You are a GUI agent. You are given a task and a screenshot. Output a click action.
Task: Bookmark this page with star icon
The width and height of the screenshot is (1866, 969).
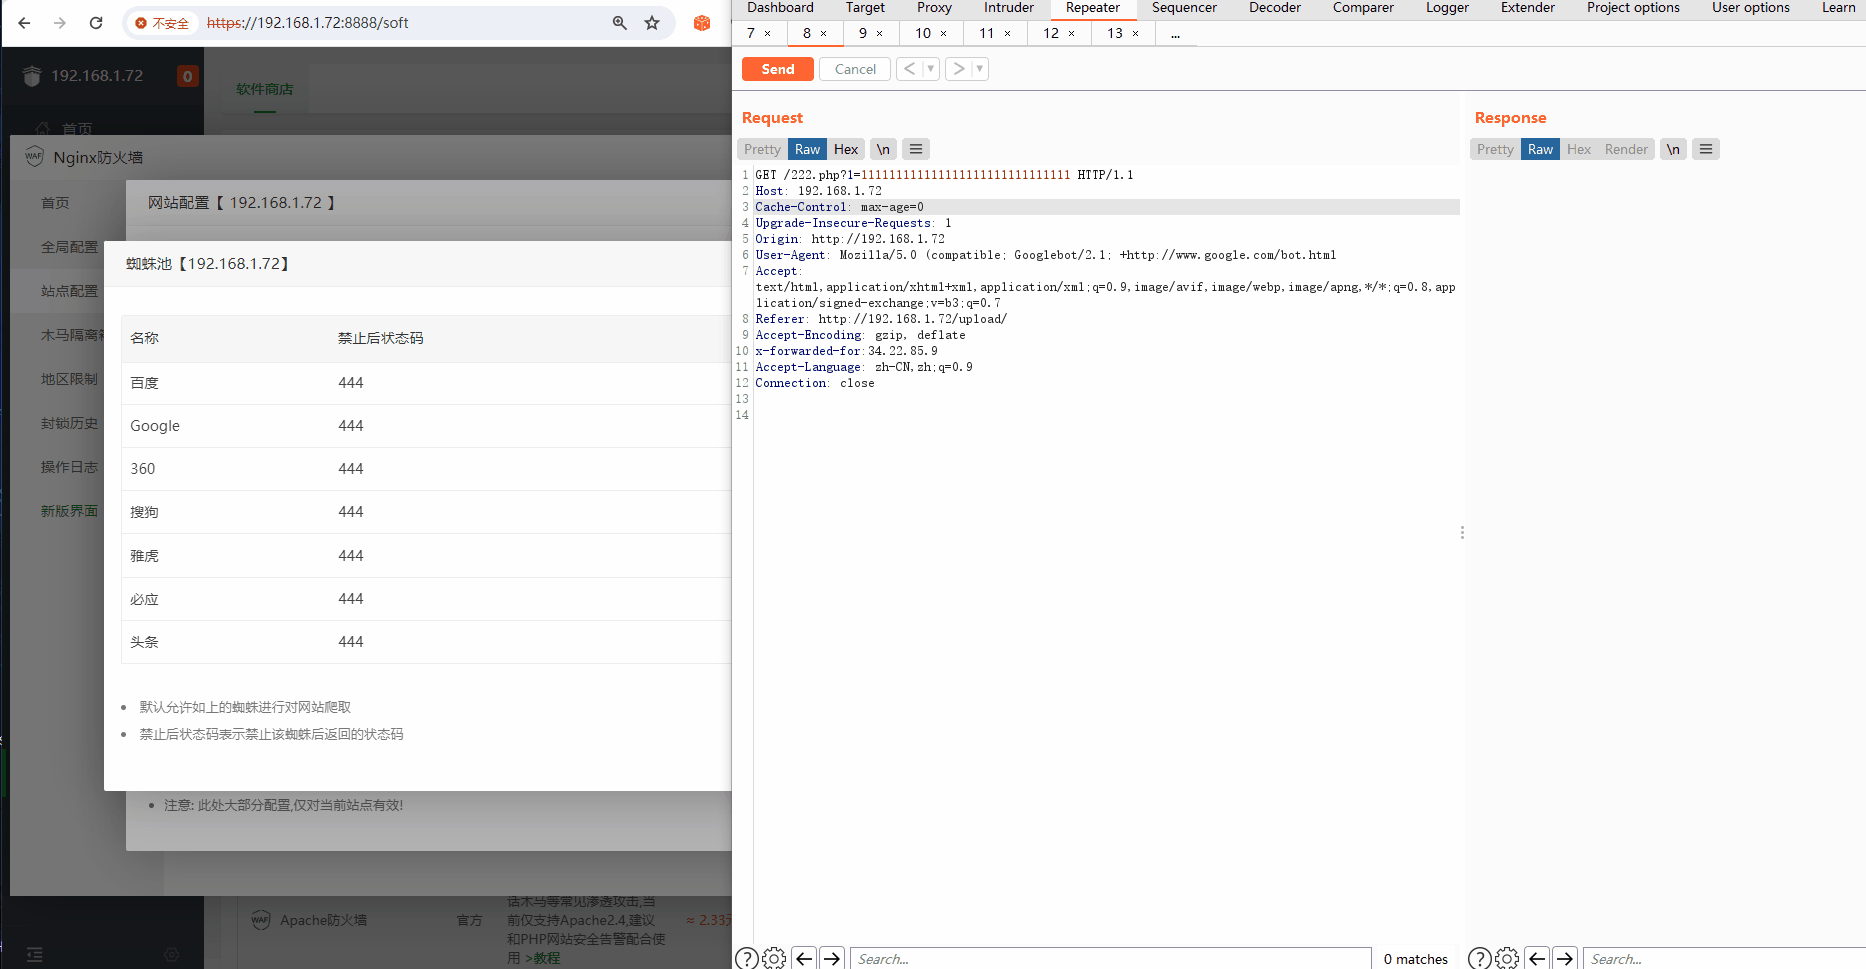pyautogui.click(x=652, y=23)
